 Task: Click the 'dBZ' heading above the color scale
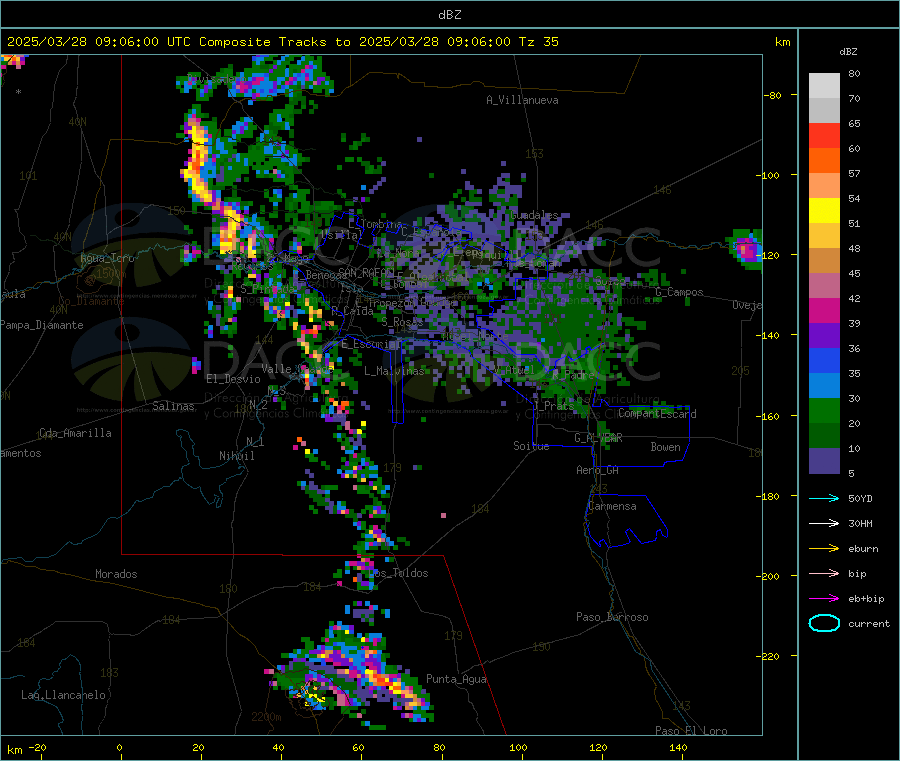(848, 52)
